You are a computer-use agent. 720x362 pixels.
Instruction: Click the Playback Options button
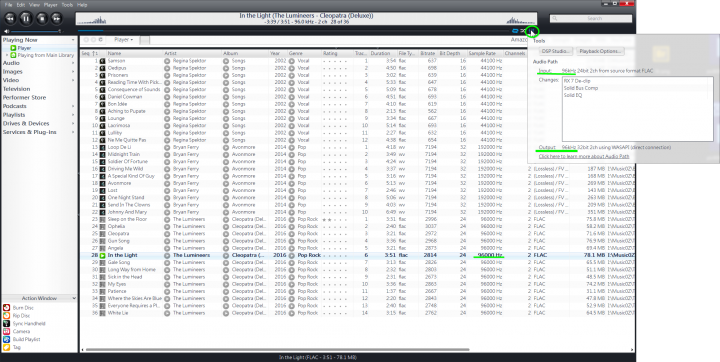point(600,51)
